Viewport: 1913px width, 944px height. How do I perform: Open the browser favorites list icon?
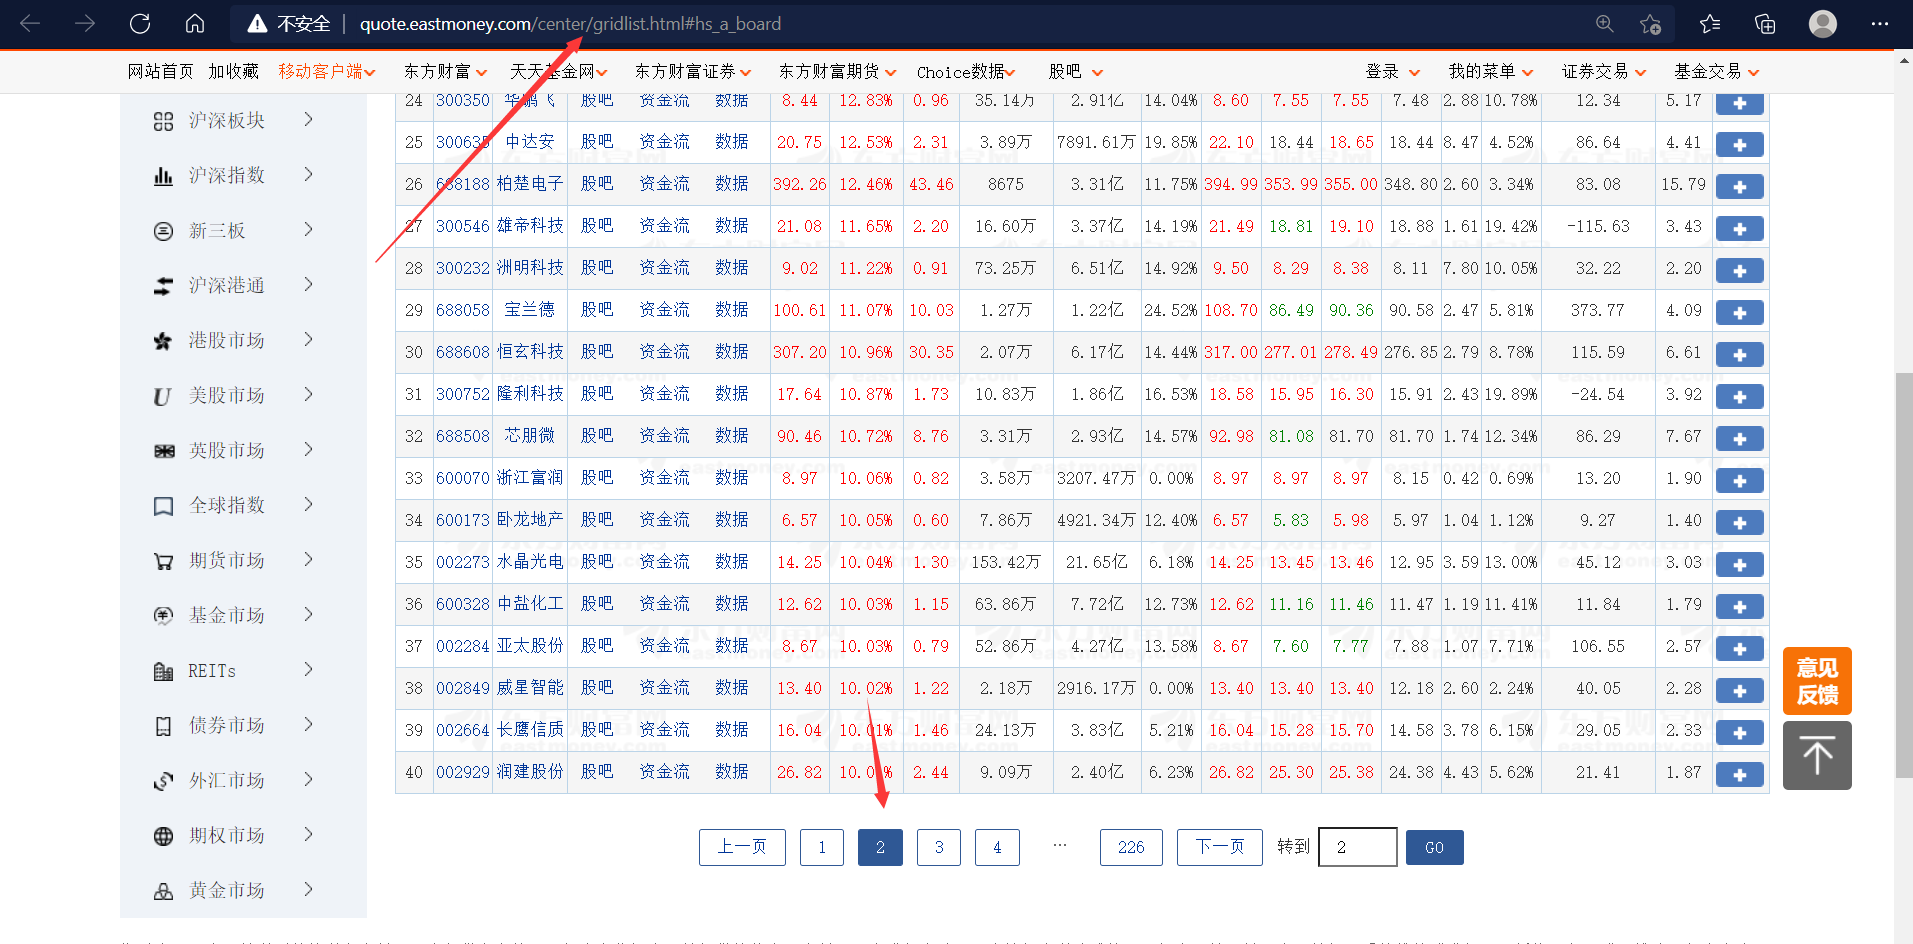coord(1710,24)
